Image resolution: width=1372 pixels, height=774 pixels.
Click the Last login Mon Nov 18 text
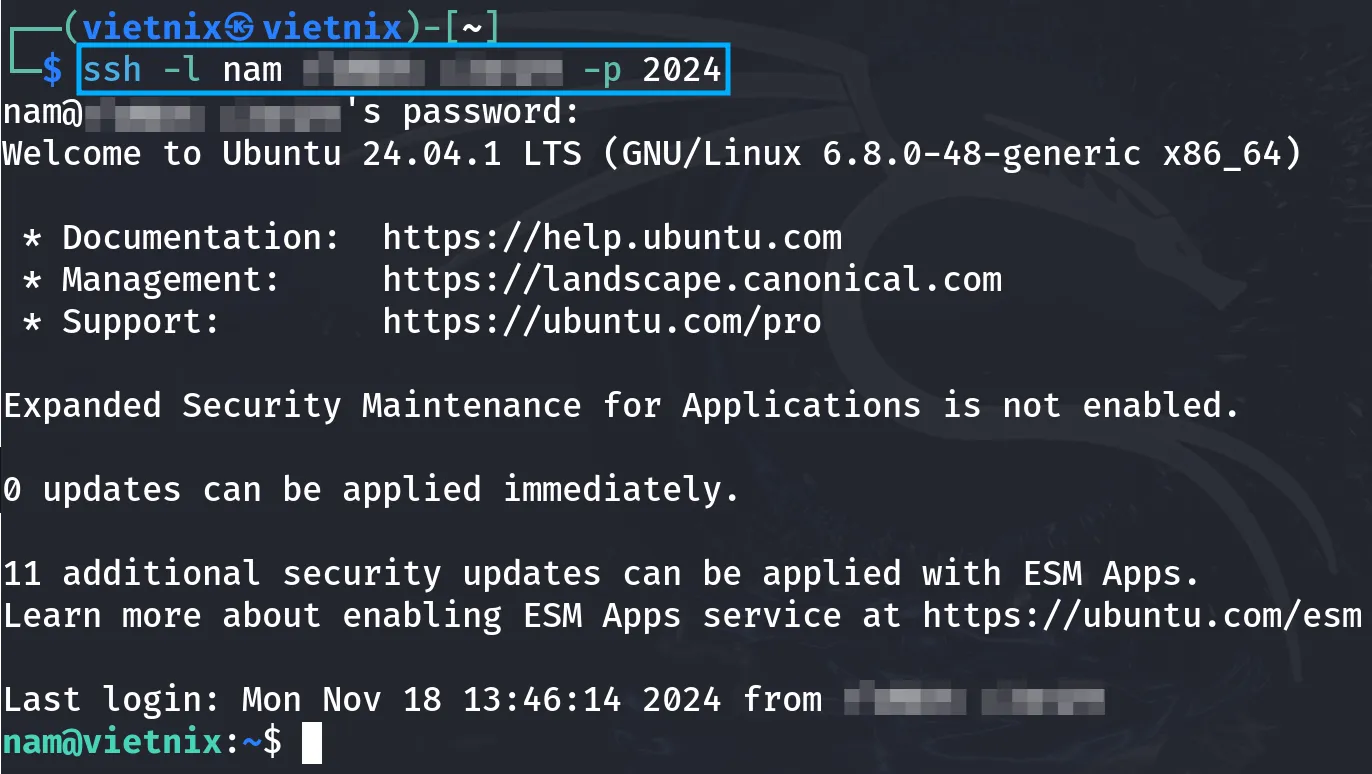point(362,699)
